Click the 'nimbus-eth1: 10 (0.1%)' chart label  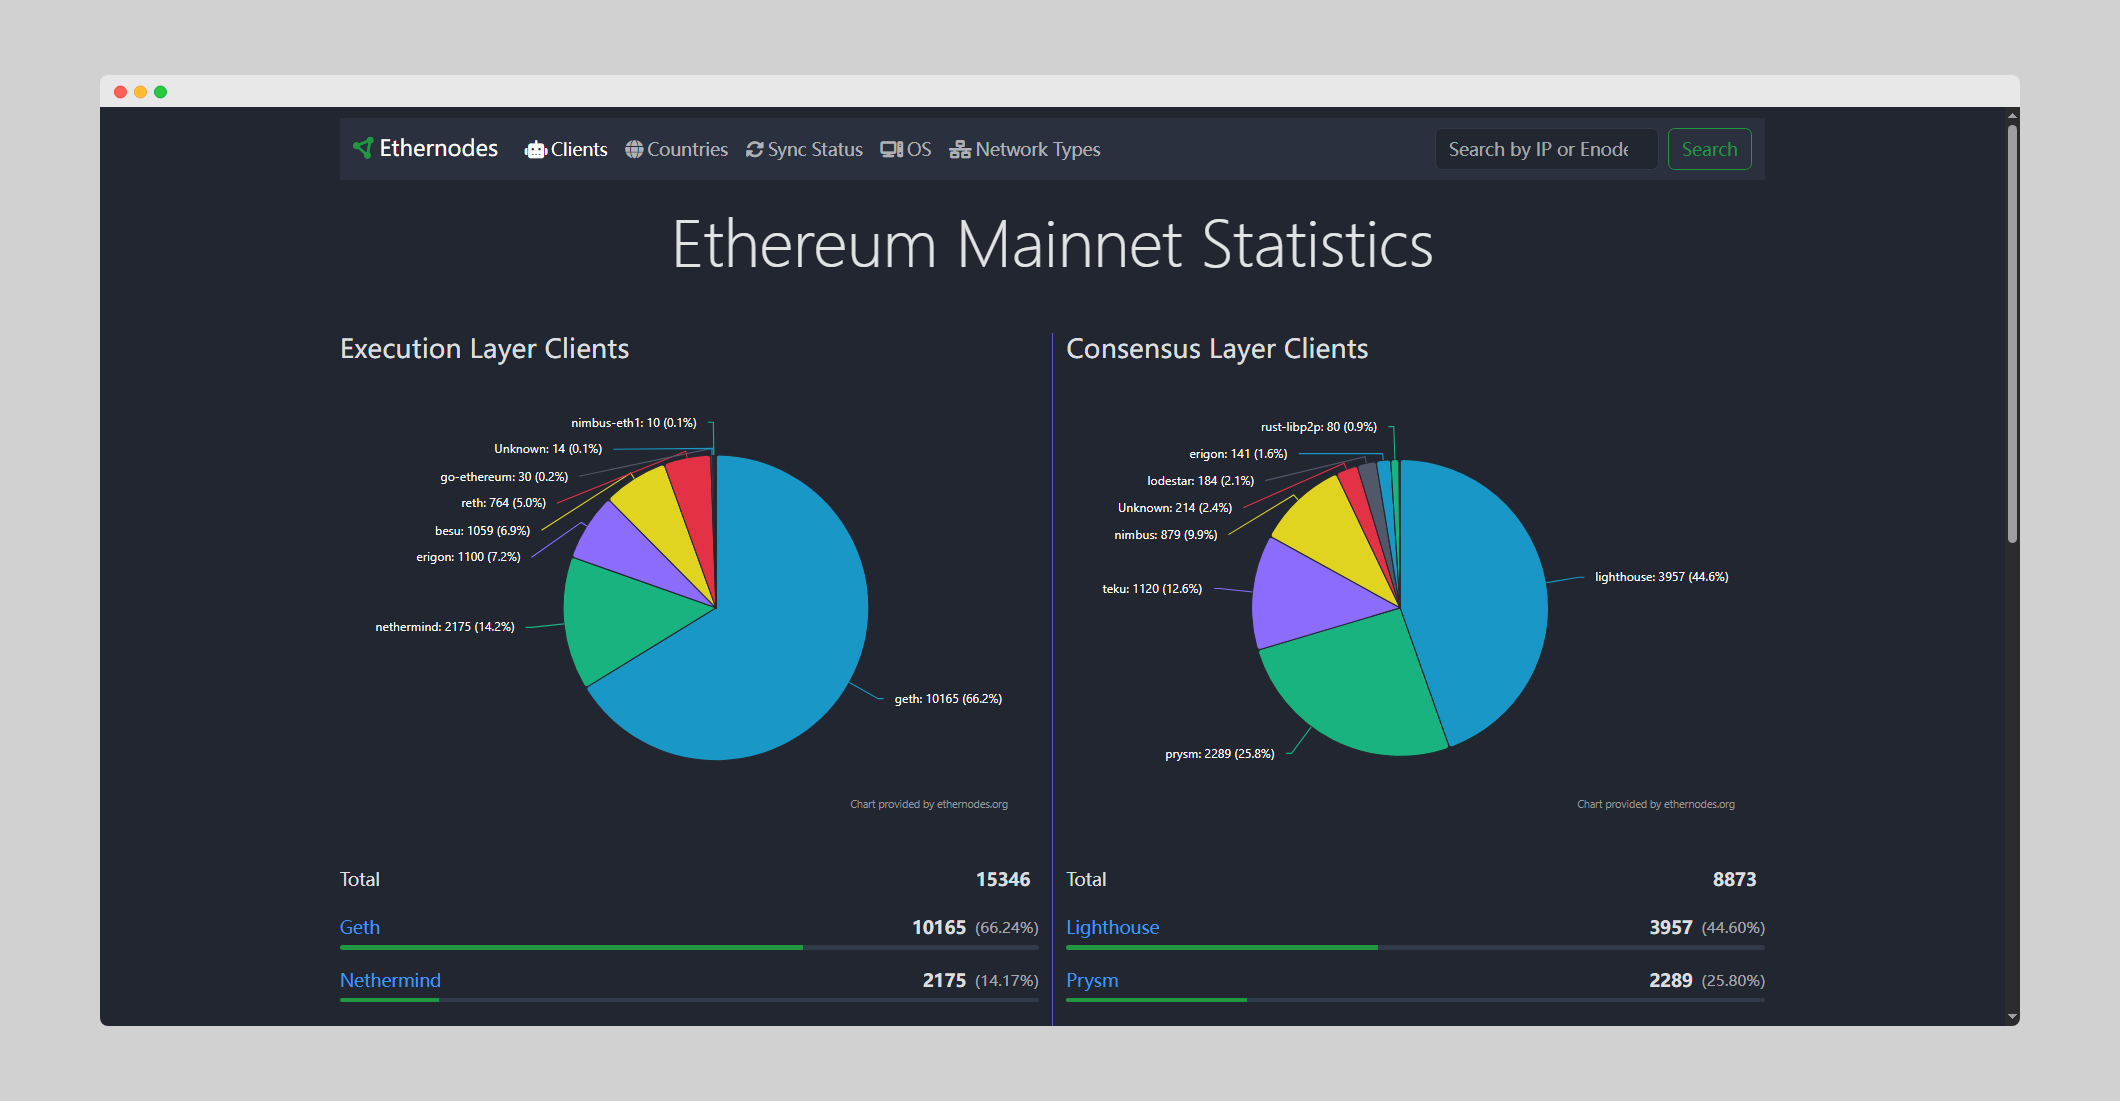click(x=634, y=423)
